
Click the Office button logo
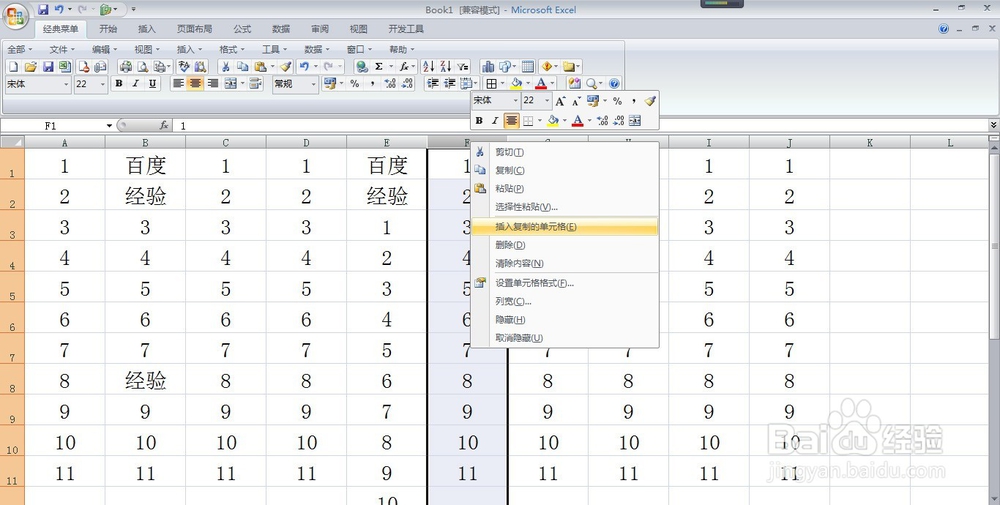click(x=15, y=15)
